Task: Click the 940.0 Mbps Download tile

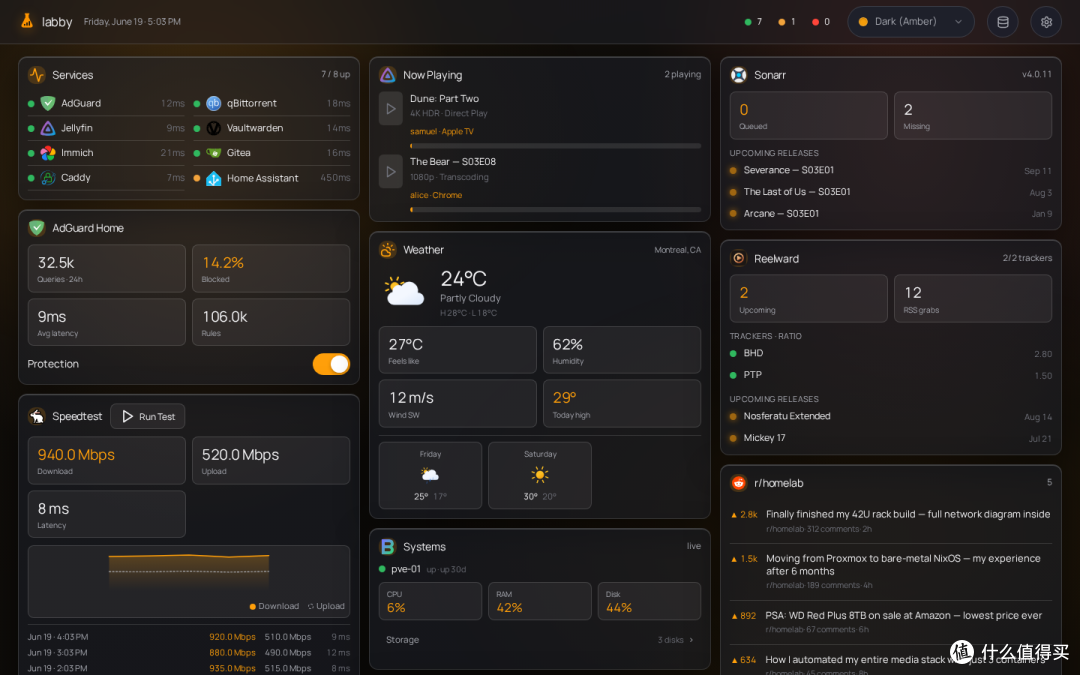Action: click(107, 460)
